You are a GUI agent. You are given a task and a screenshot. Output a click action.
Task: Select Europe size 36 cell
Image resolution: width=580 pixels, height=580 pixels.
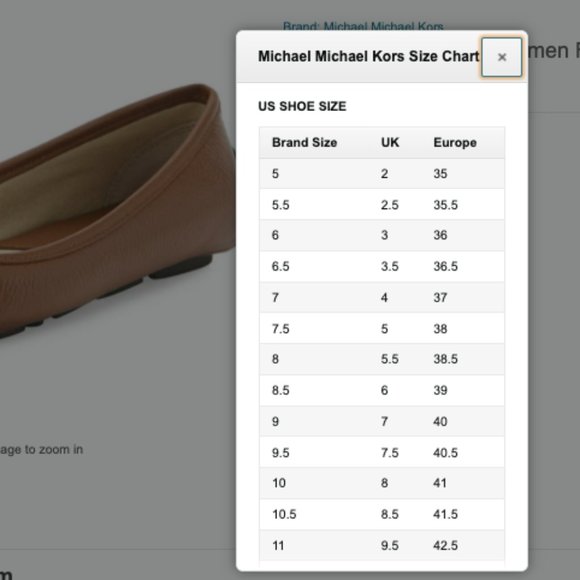pyautogui.click(x=440, y=235)
